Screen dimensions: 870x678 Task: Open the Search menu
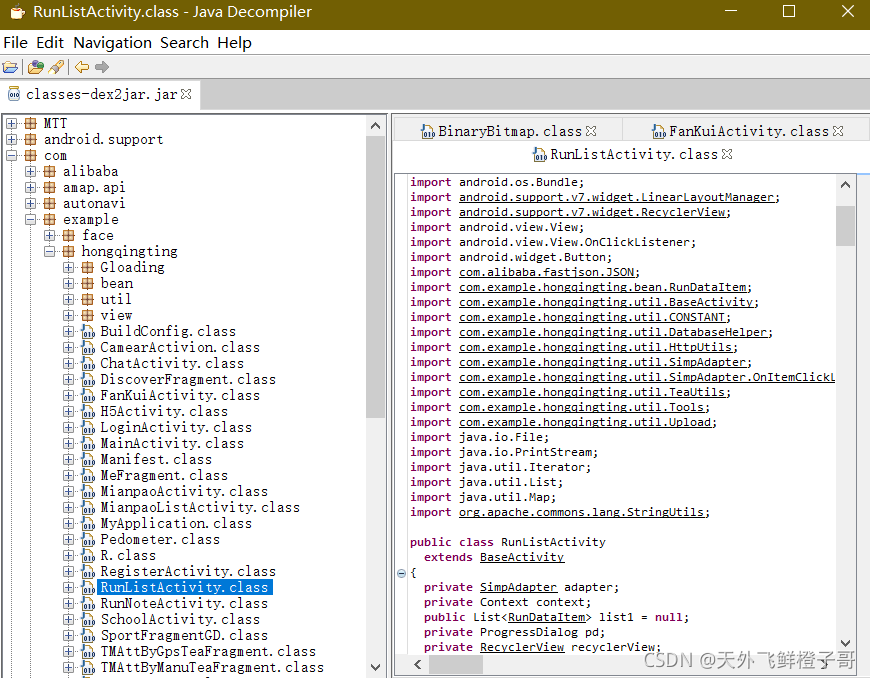coord(185,43)
